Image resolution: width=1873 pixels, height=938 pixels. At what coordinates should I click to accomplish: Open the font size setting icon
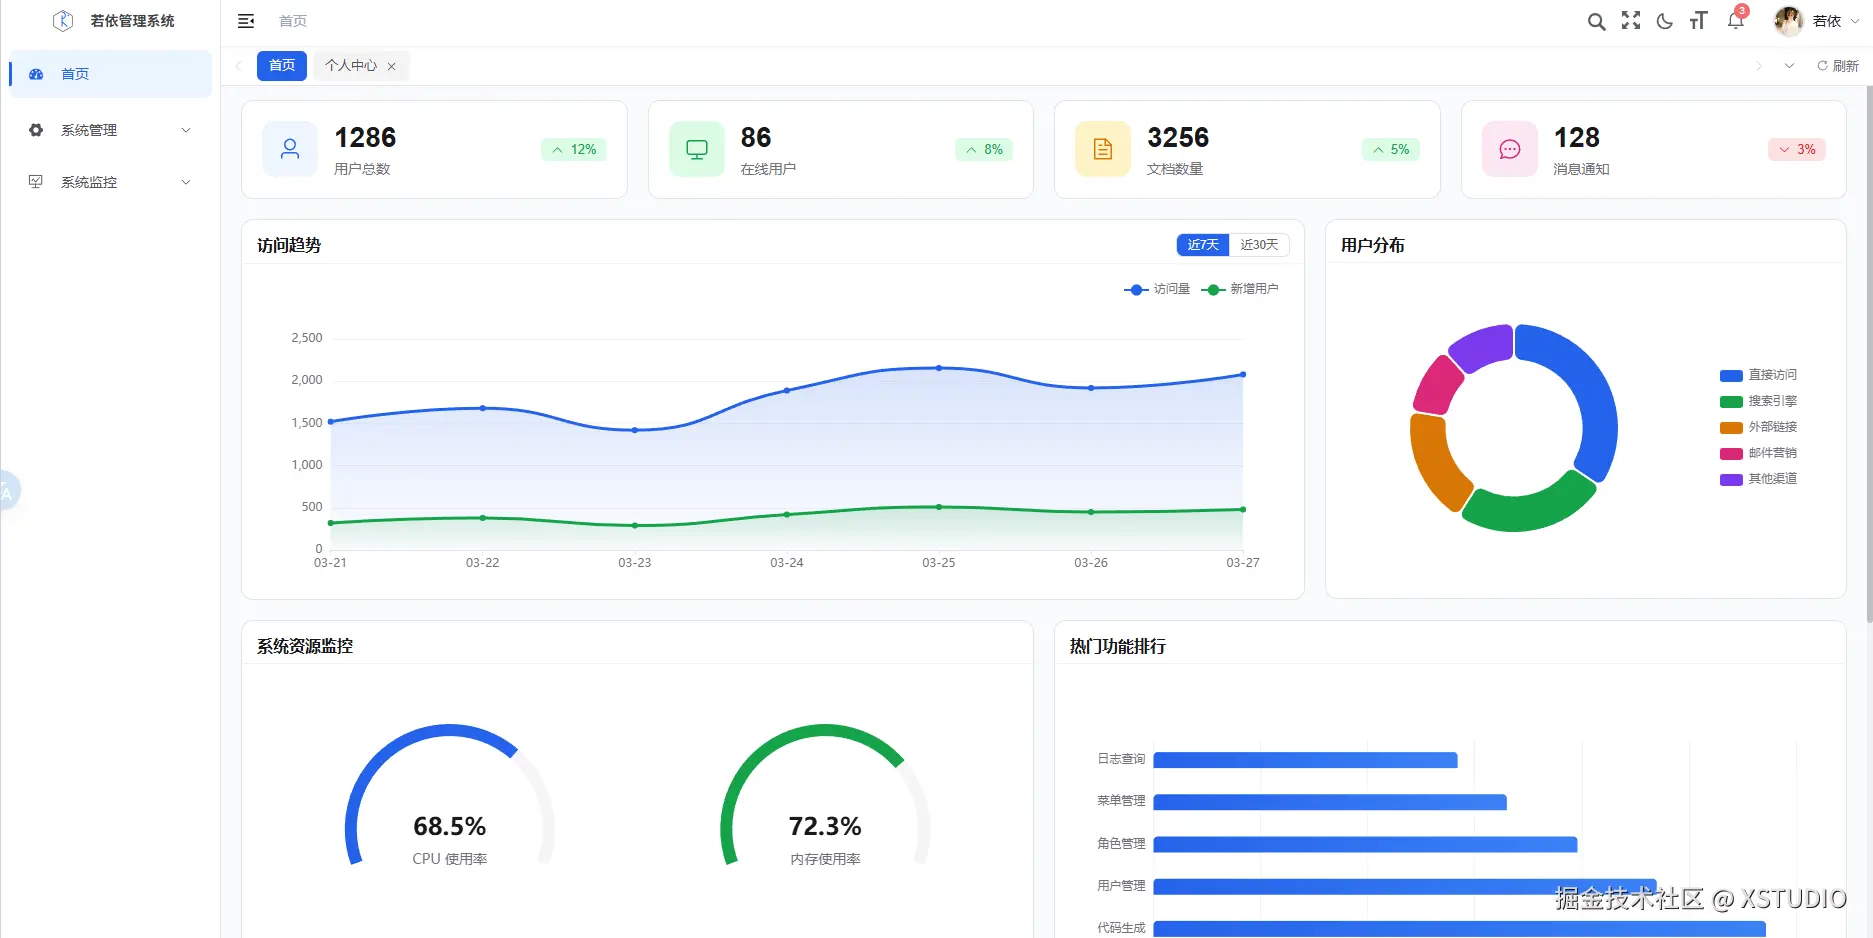pos(1698,21)
